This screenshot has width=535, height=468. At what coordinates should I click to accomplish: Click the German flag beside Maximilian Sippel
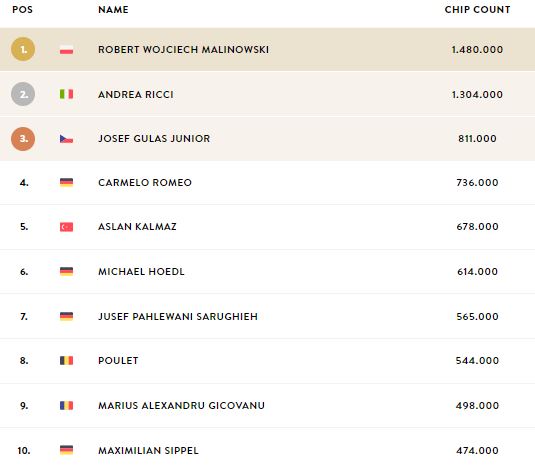(x=66, y=450)
